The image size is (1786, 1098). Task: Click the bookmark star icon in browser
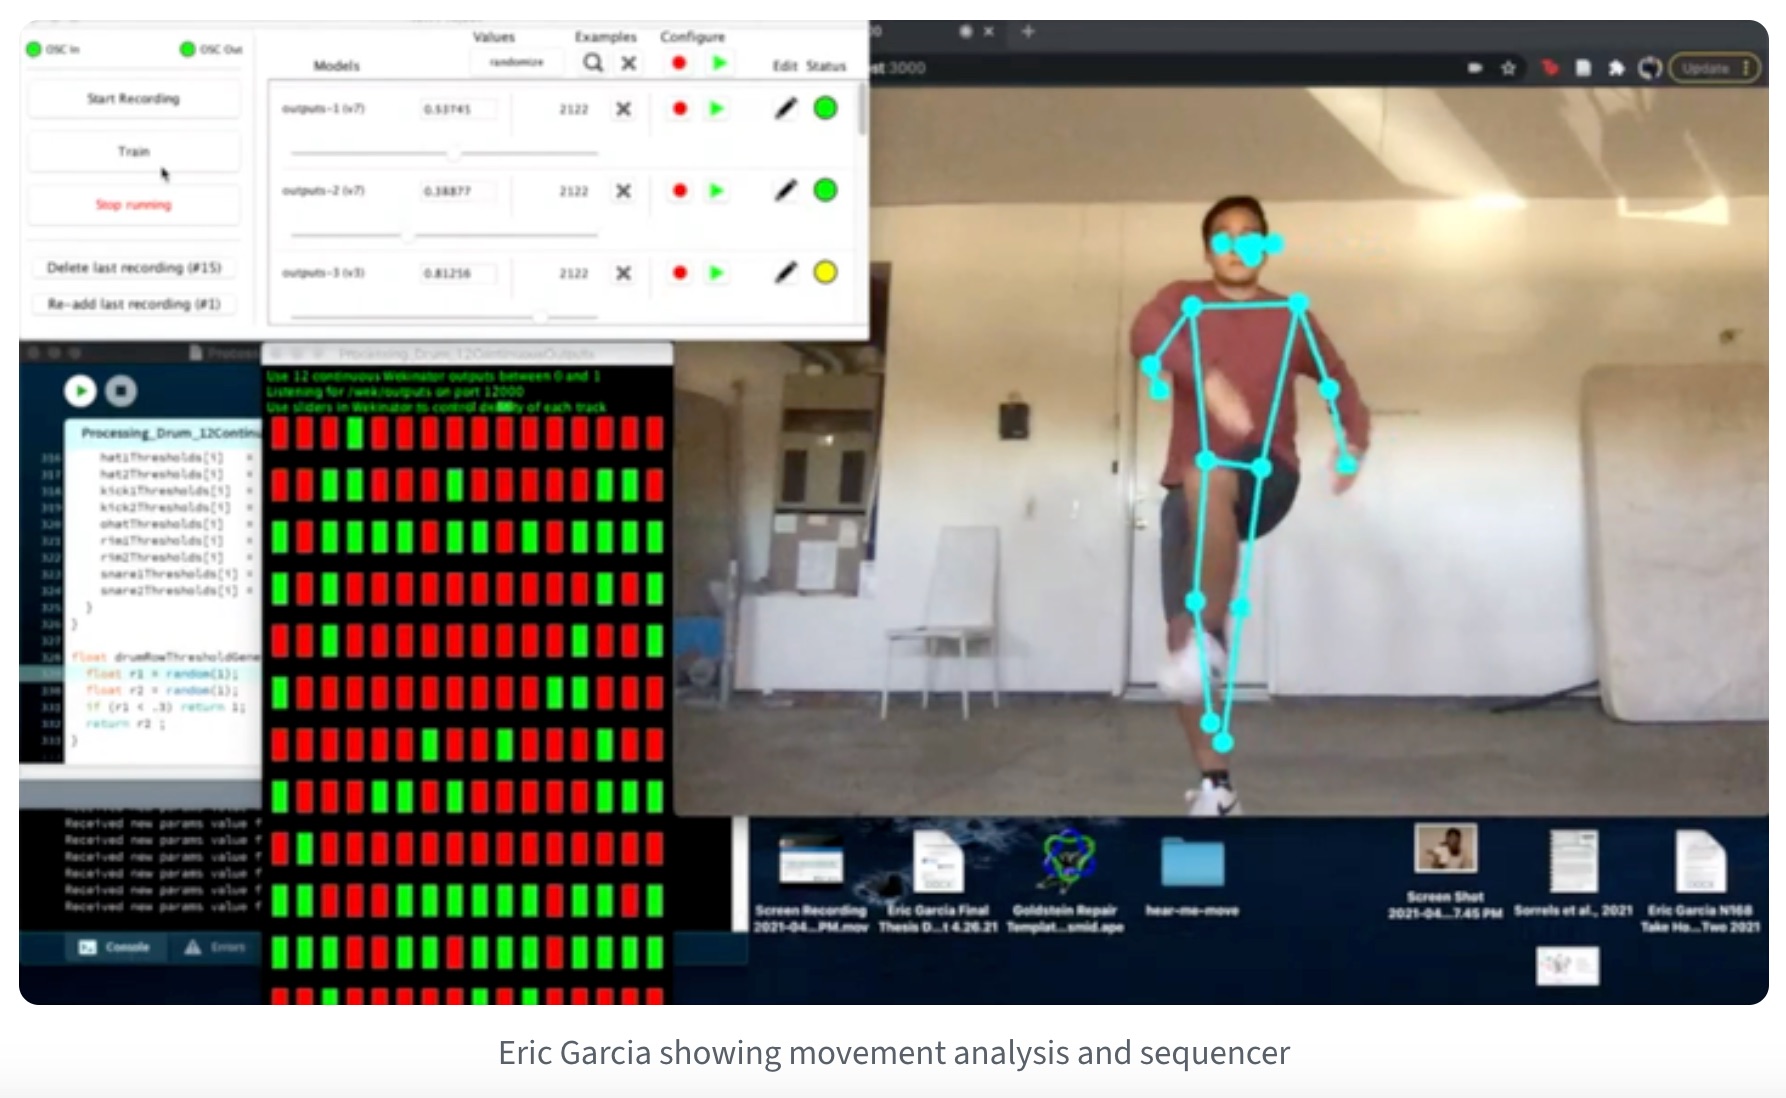[1508, 68]
